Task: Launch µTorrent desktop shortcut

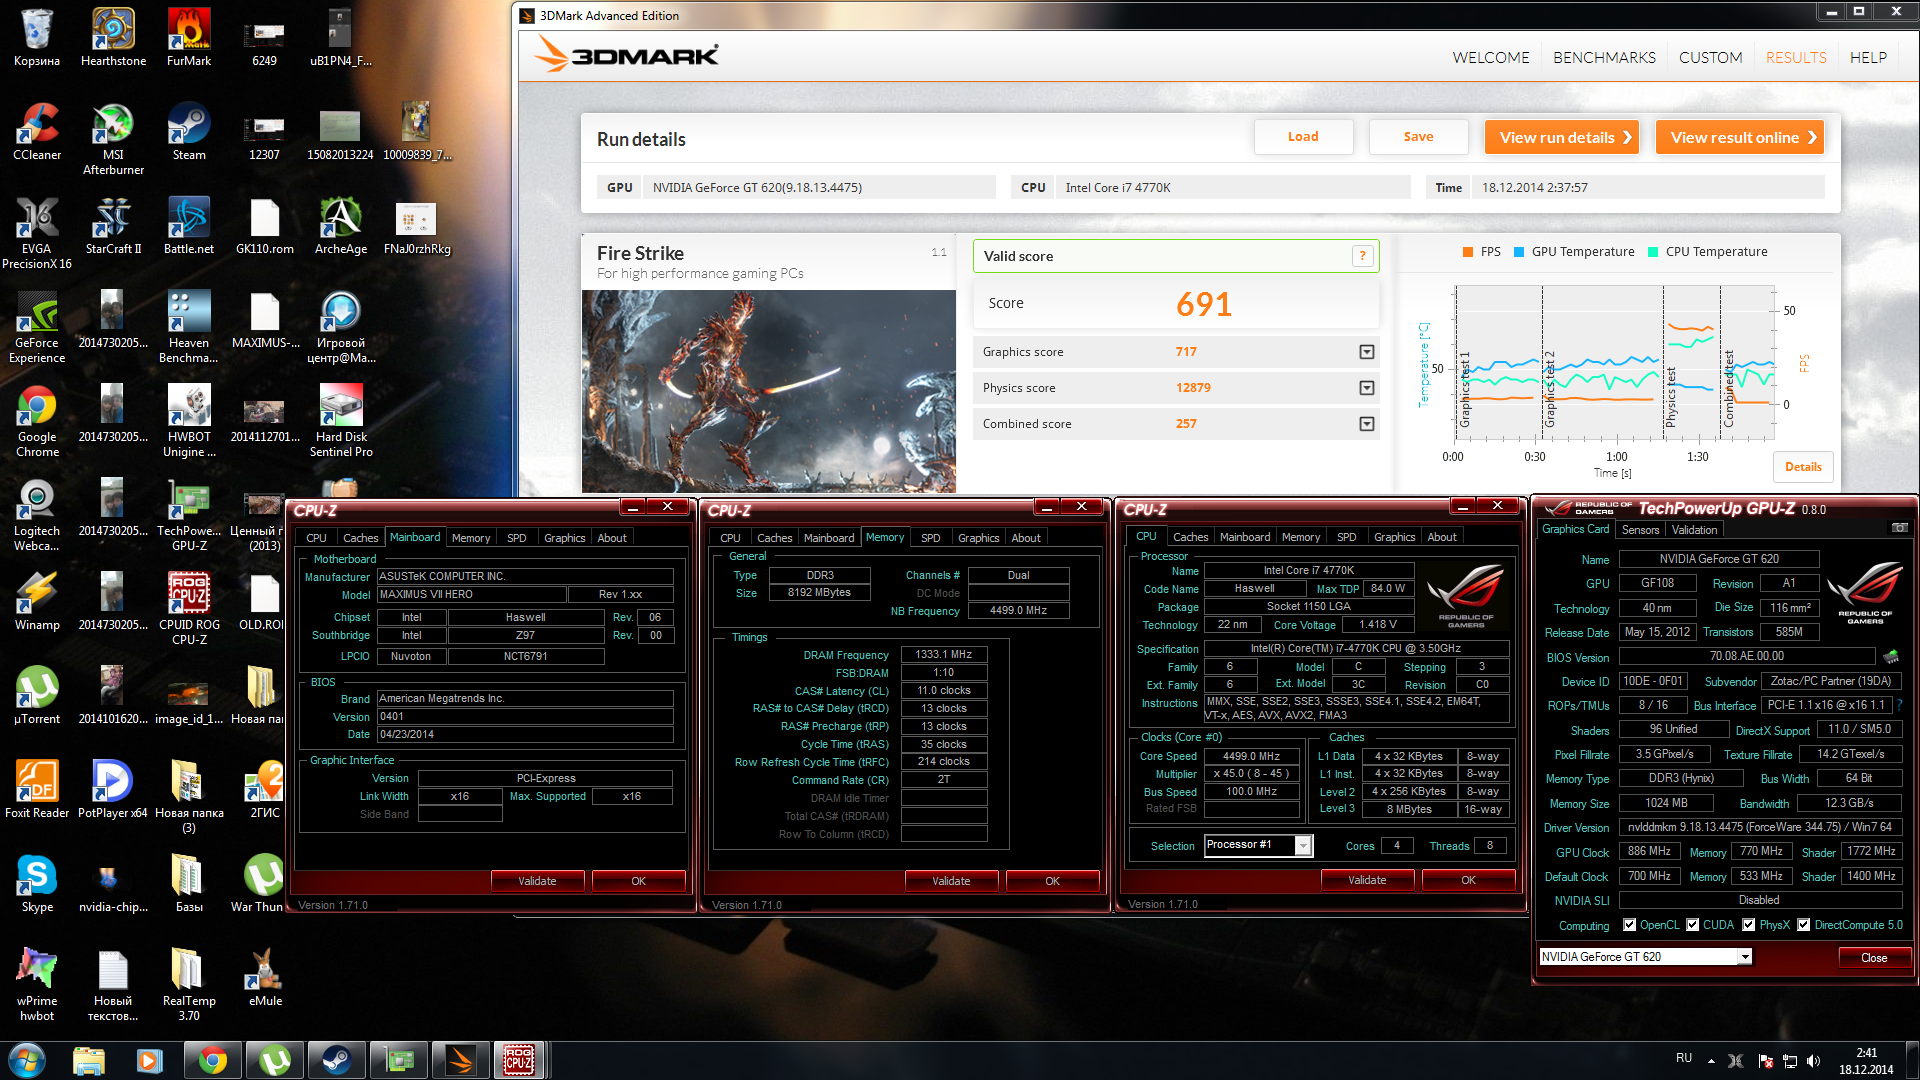Action: [37, 696]
